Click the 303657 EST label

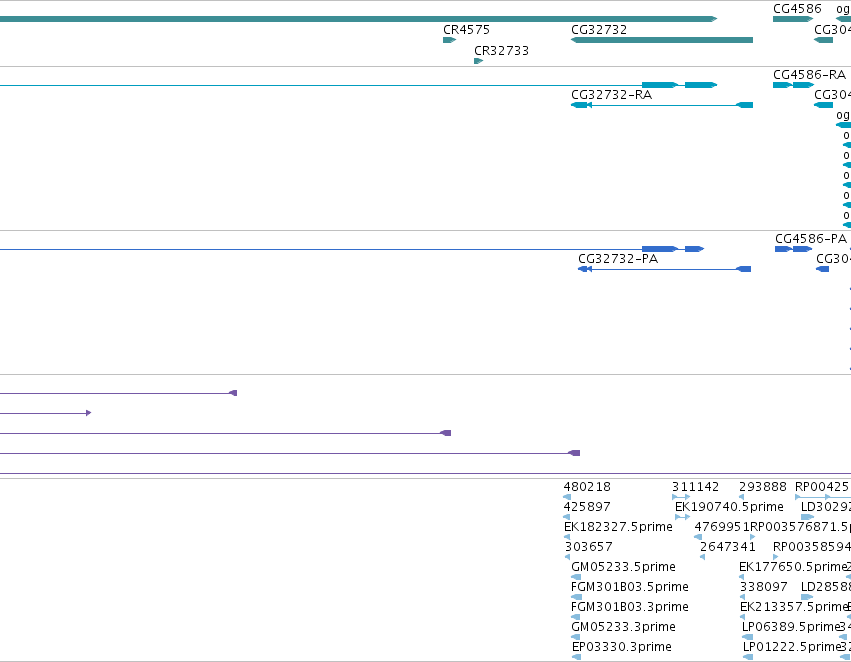(588, 547)
